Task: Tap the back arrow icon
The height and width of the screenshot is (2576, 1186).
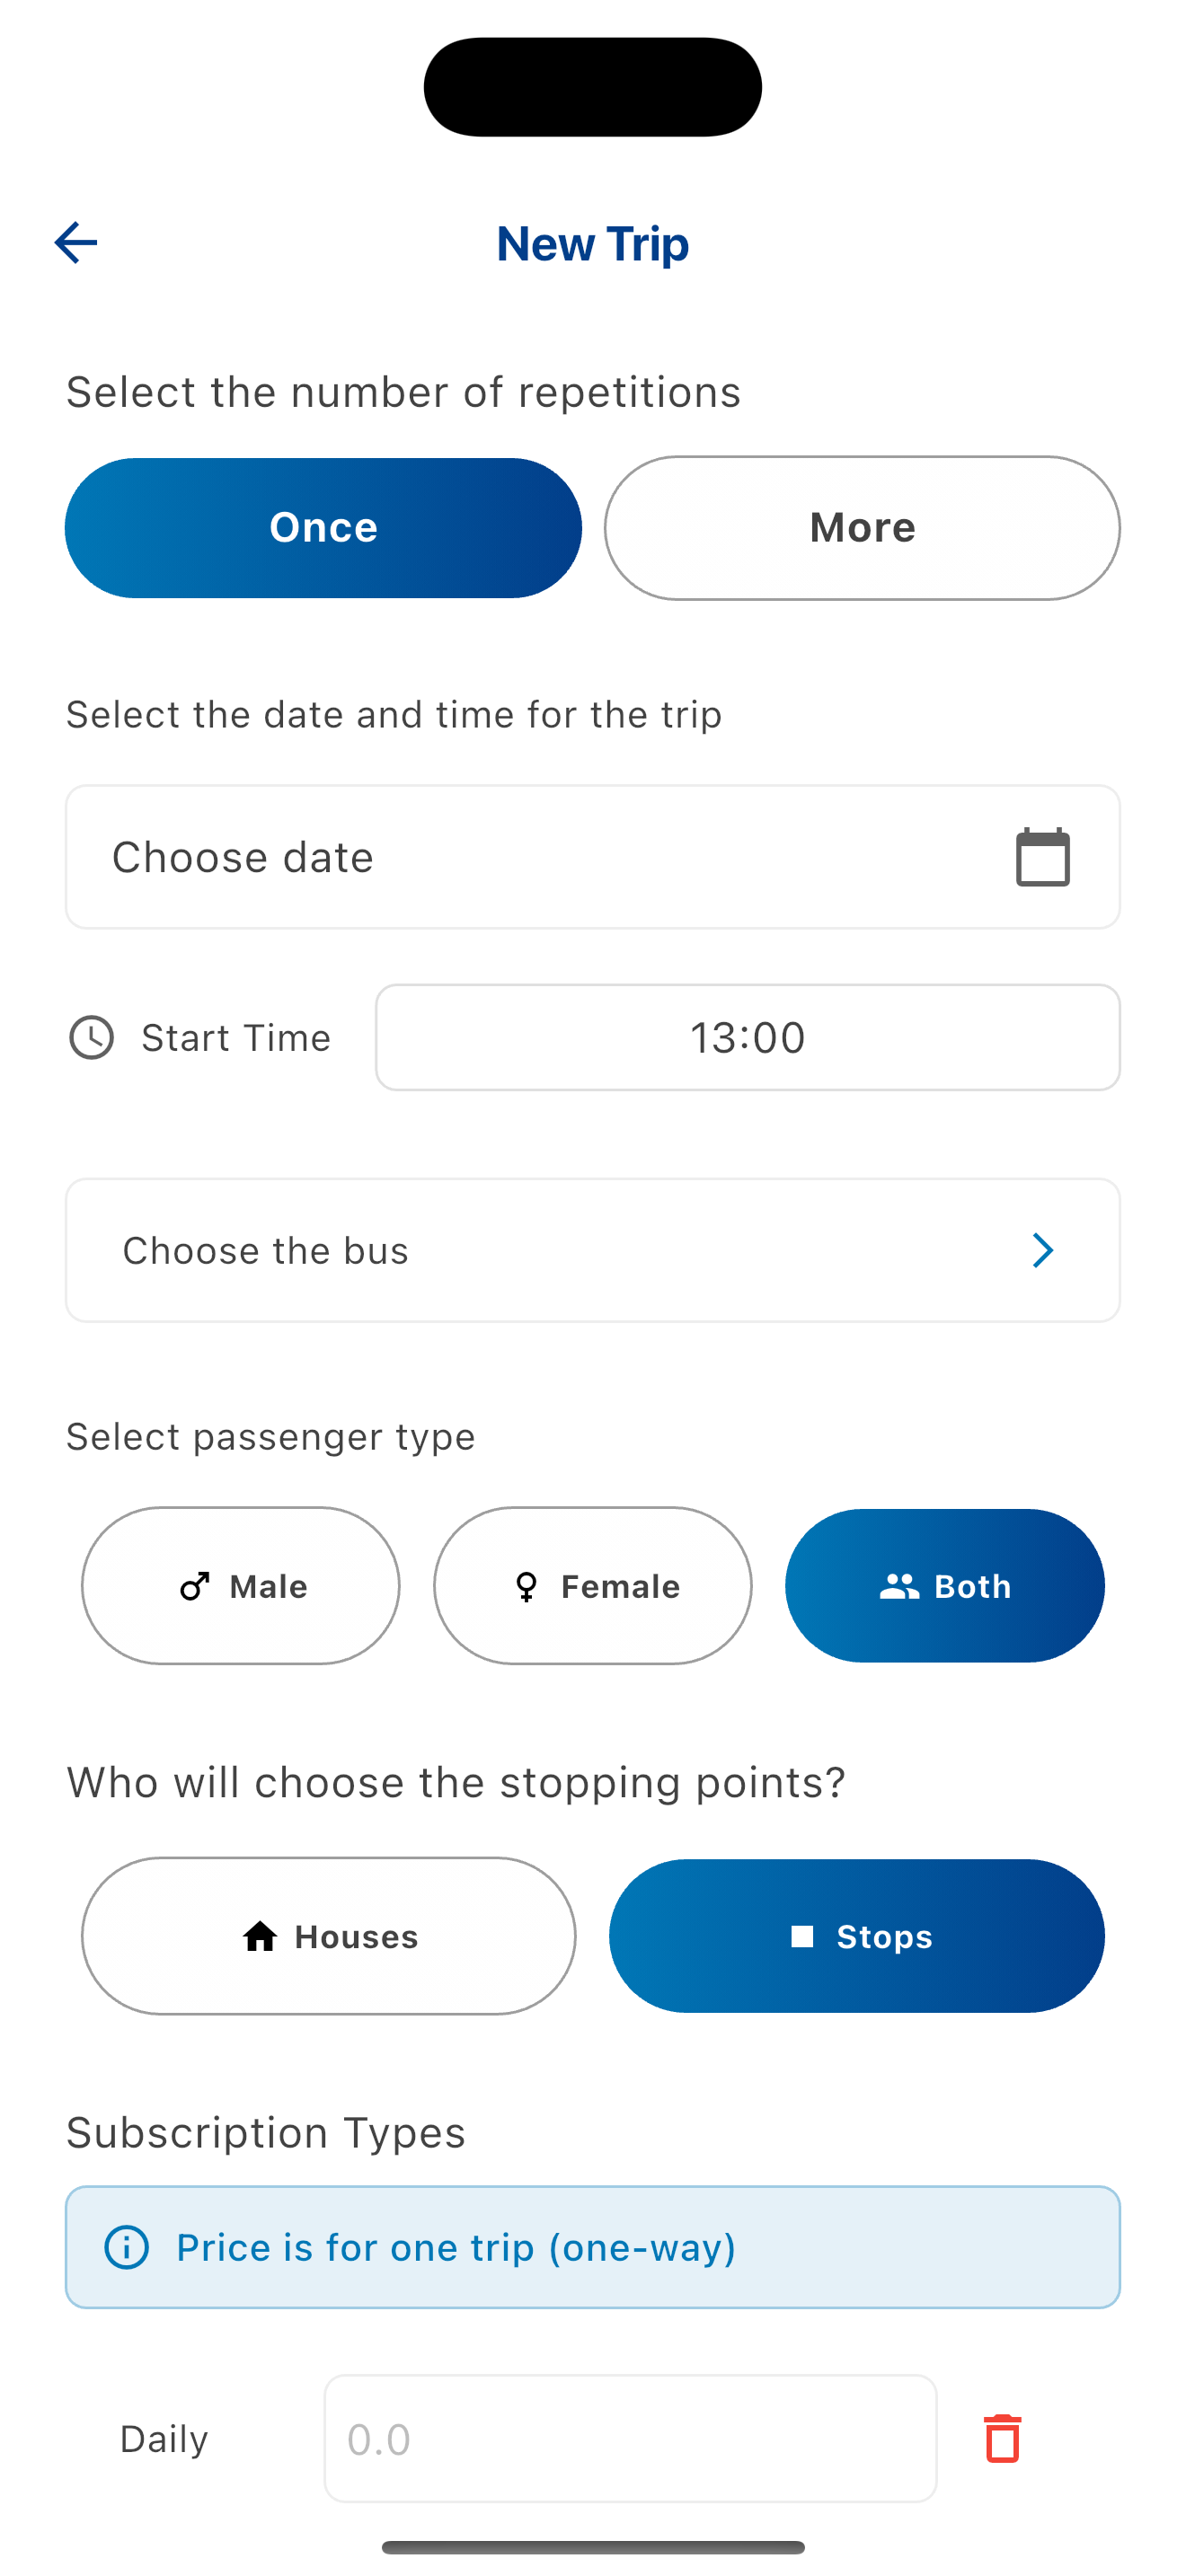Action: 75,243
